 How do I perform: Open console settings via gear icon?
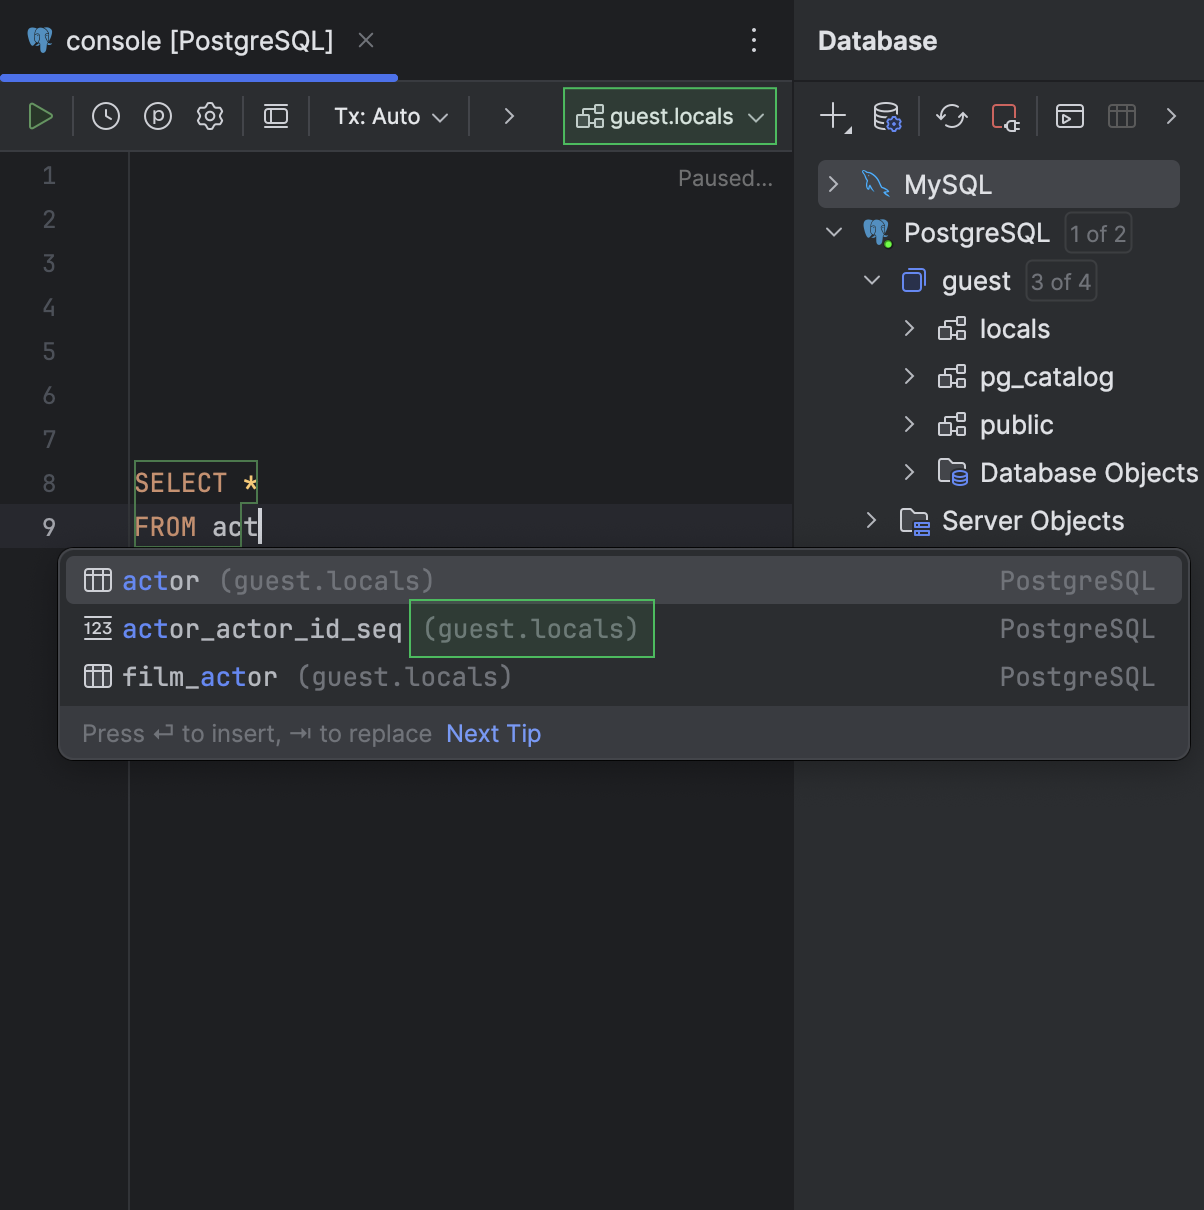(x=209, y=115)
